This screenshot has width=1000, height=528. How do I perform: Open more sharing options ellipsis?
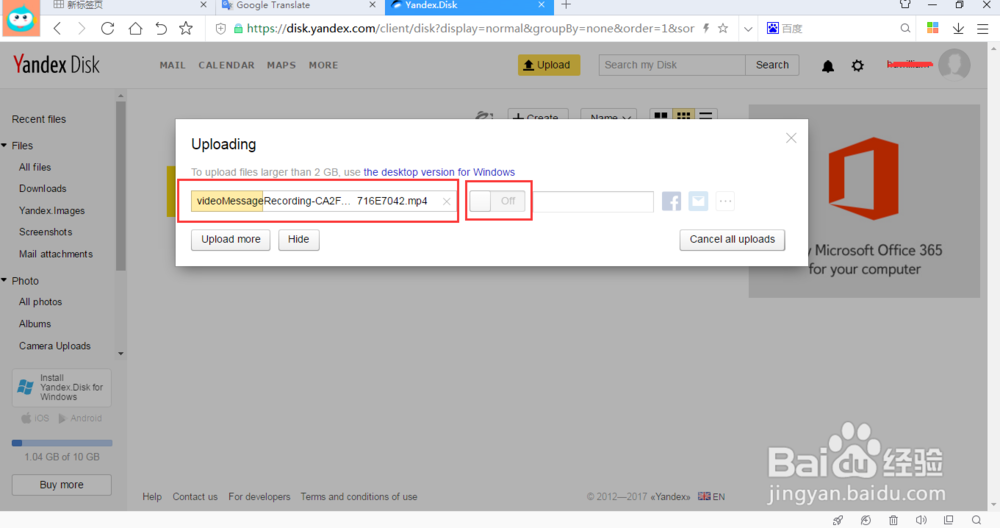click(x=725, y=202)
